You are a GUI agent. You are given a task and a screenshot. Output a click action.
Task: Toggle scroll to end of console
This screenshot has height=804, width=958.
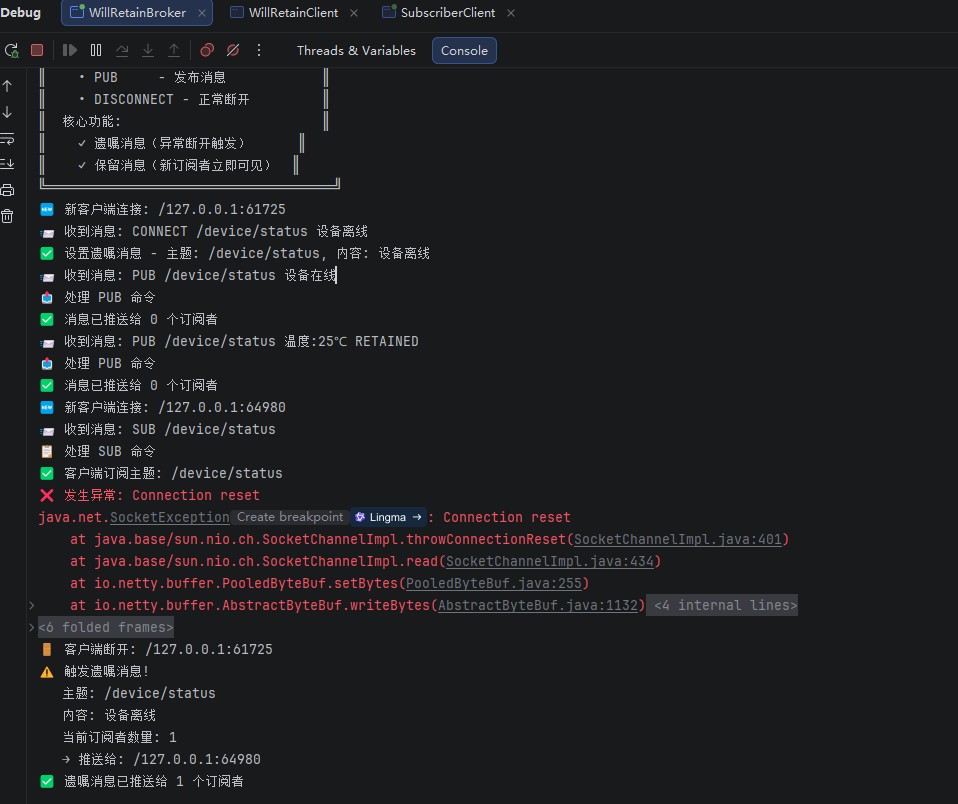point(7,164)
